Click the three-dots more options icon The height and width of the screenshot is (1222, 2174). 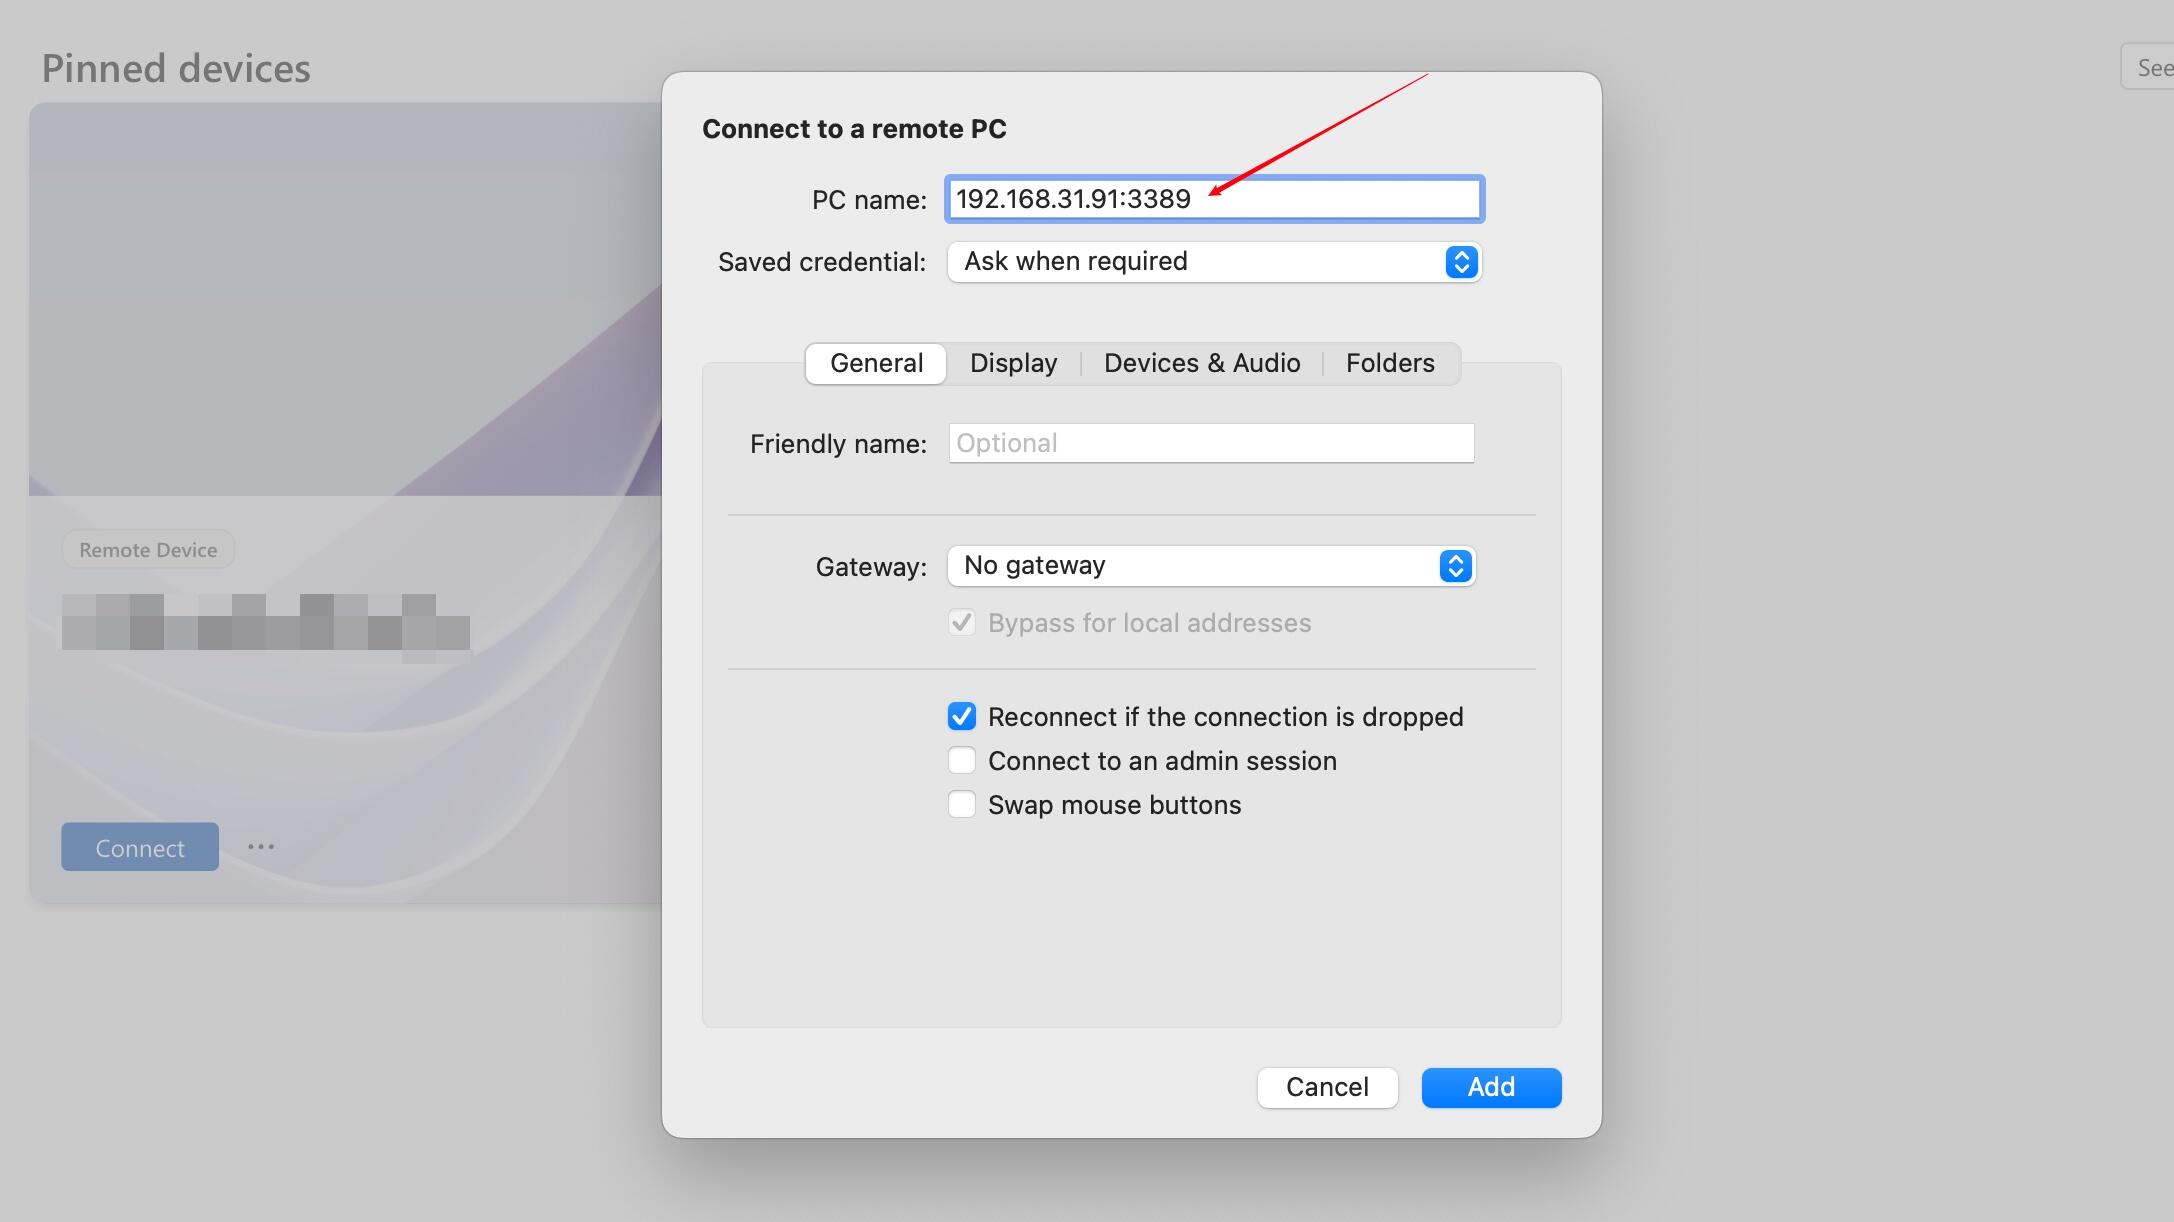(x=261, y=847)
